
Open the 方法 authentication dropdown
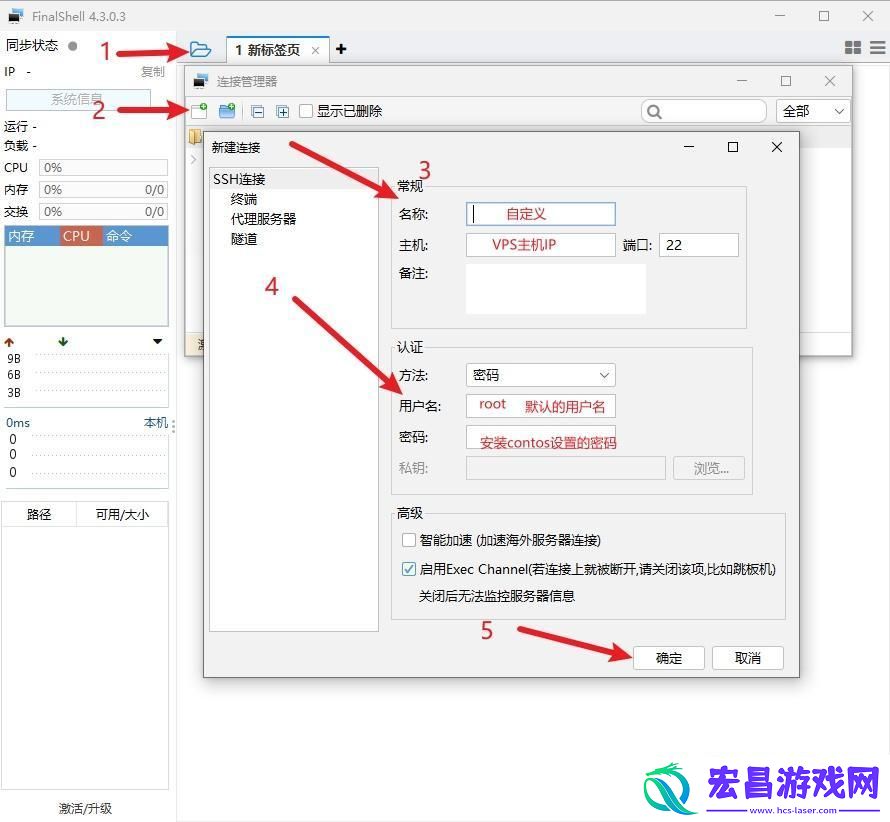tap(540, 375)
